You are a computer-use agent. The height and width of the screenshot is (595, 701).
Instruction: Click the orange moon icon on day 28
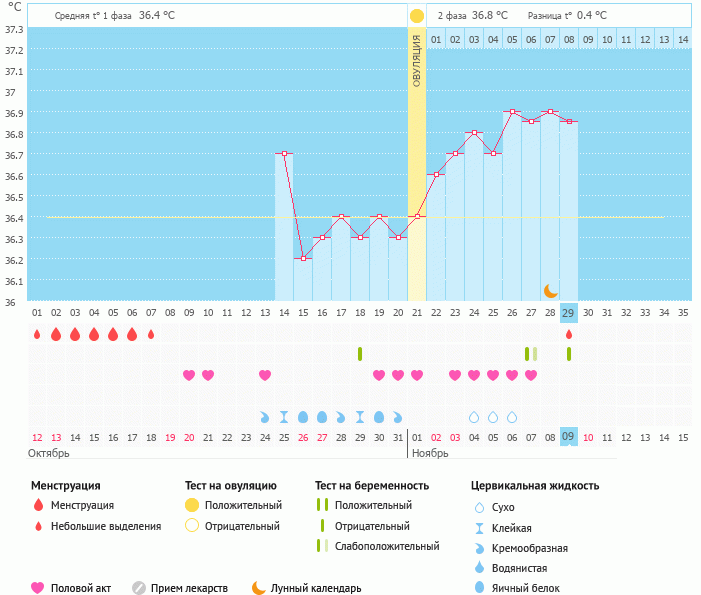pyautogui.click(x=551, y=291)
